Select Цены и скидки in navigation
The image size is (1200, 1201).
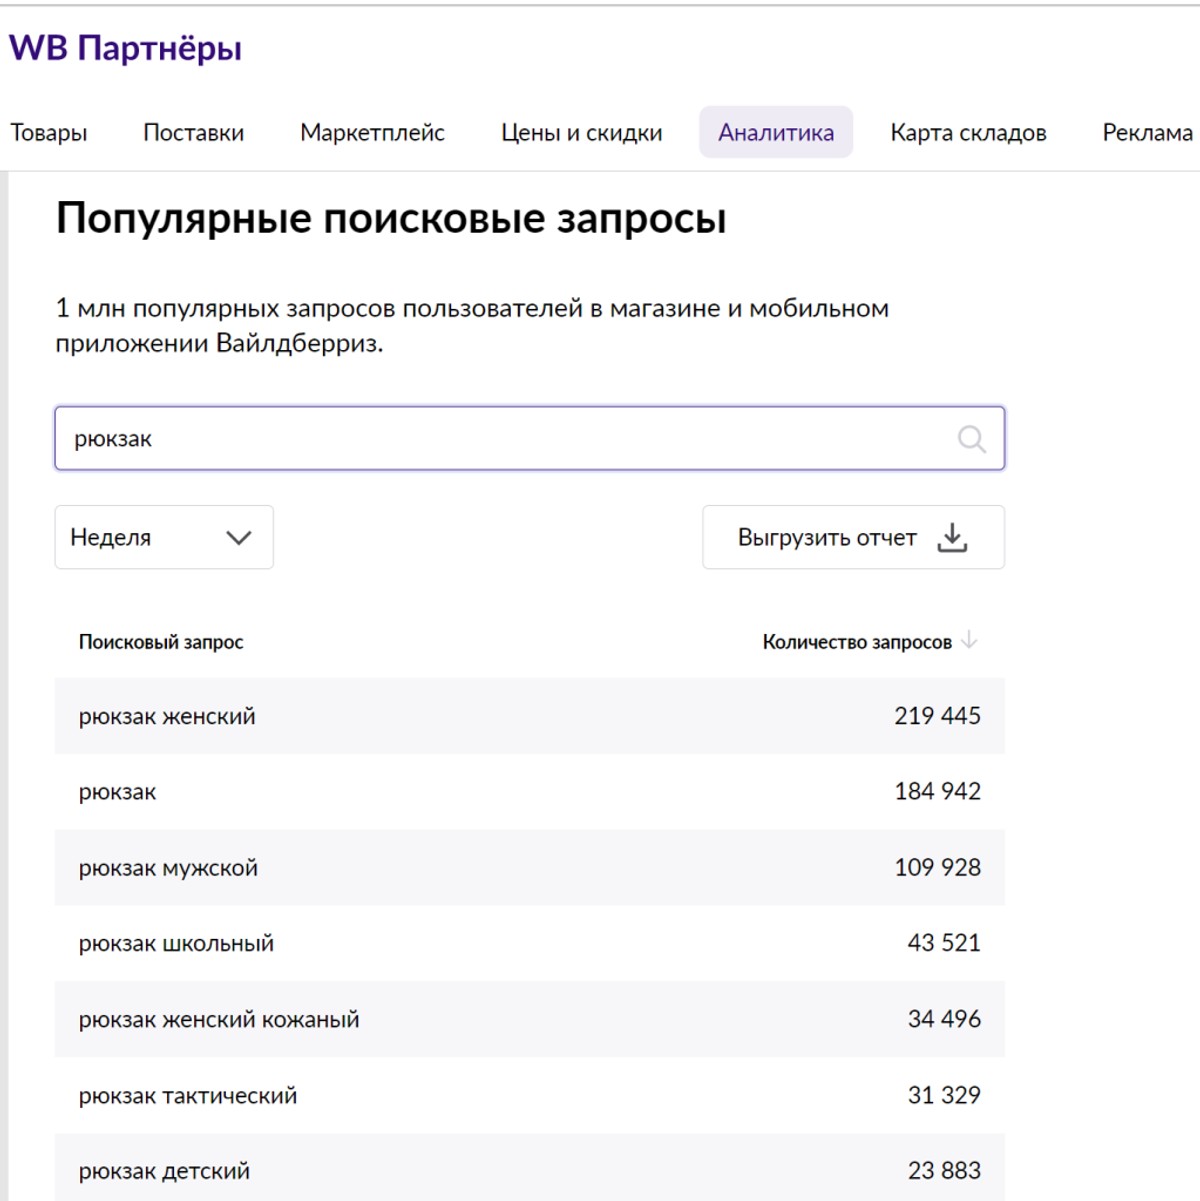tap(581, 133)
